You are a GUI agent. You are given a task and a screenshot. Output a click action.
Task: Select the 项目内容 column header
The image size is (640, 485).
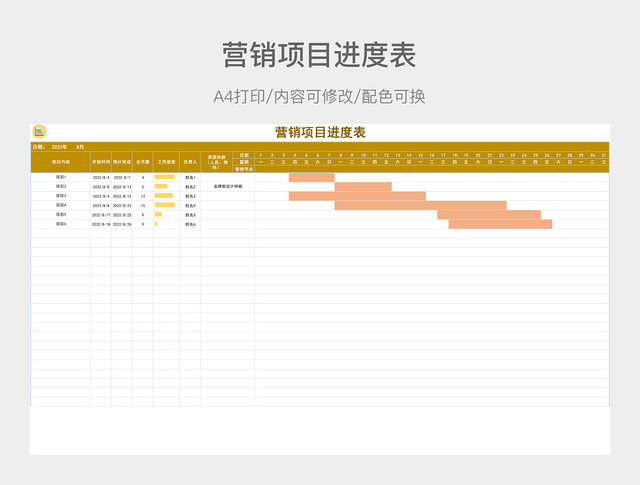60,162
